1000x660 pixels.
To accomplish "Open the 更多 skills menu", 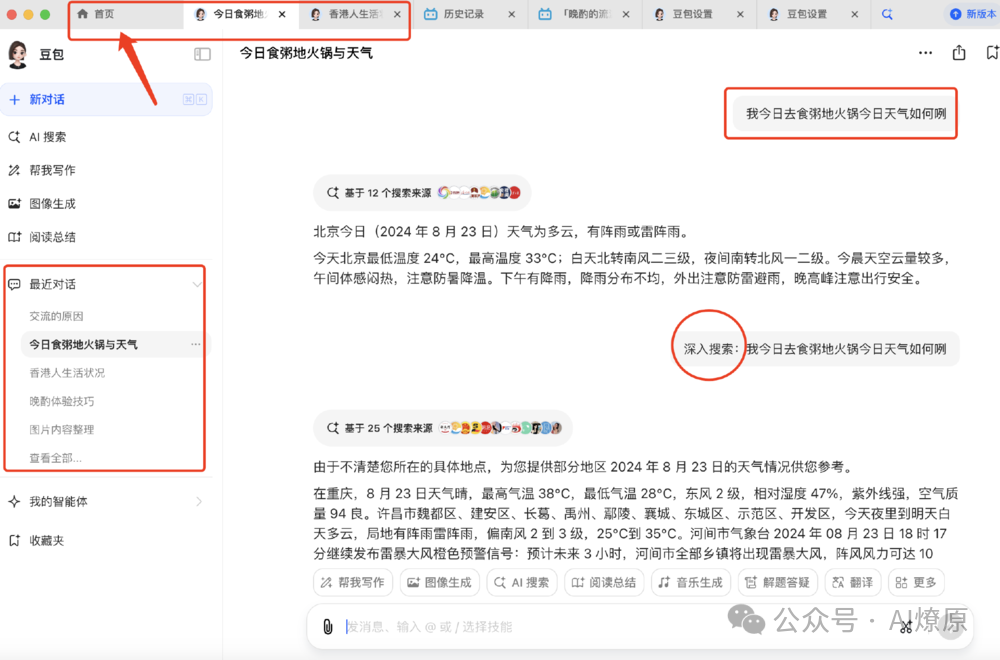I will [916, 582].
